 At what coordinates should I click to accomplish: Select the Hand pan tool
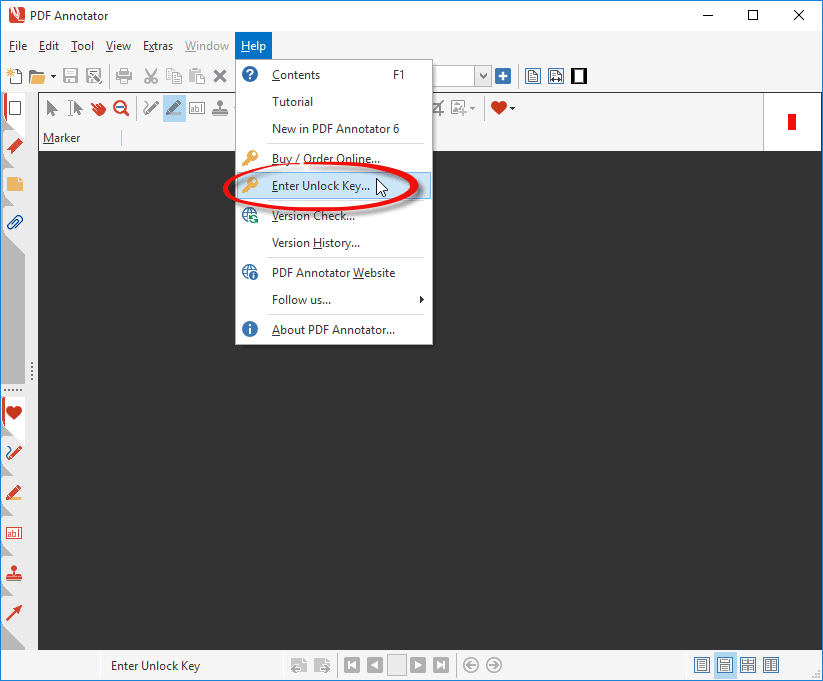coord(98,108)
